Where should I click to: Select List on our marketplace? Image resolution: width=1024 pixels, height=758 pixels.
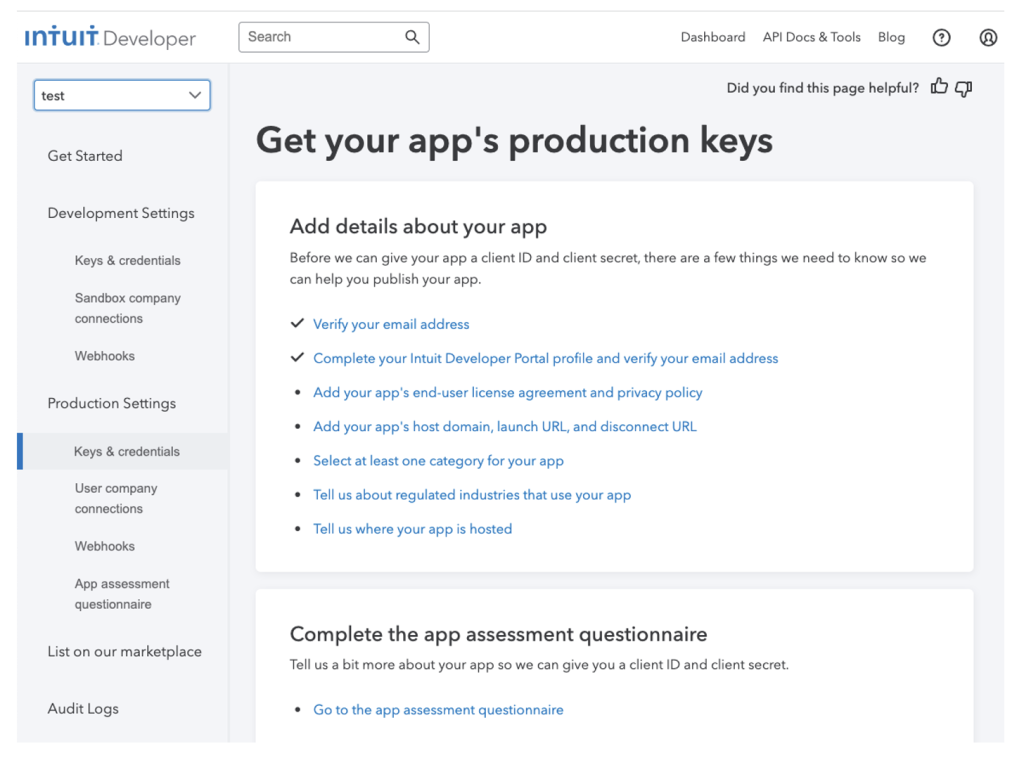coord(125,652)
